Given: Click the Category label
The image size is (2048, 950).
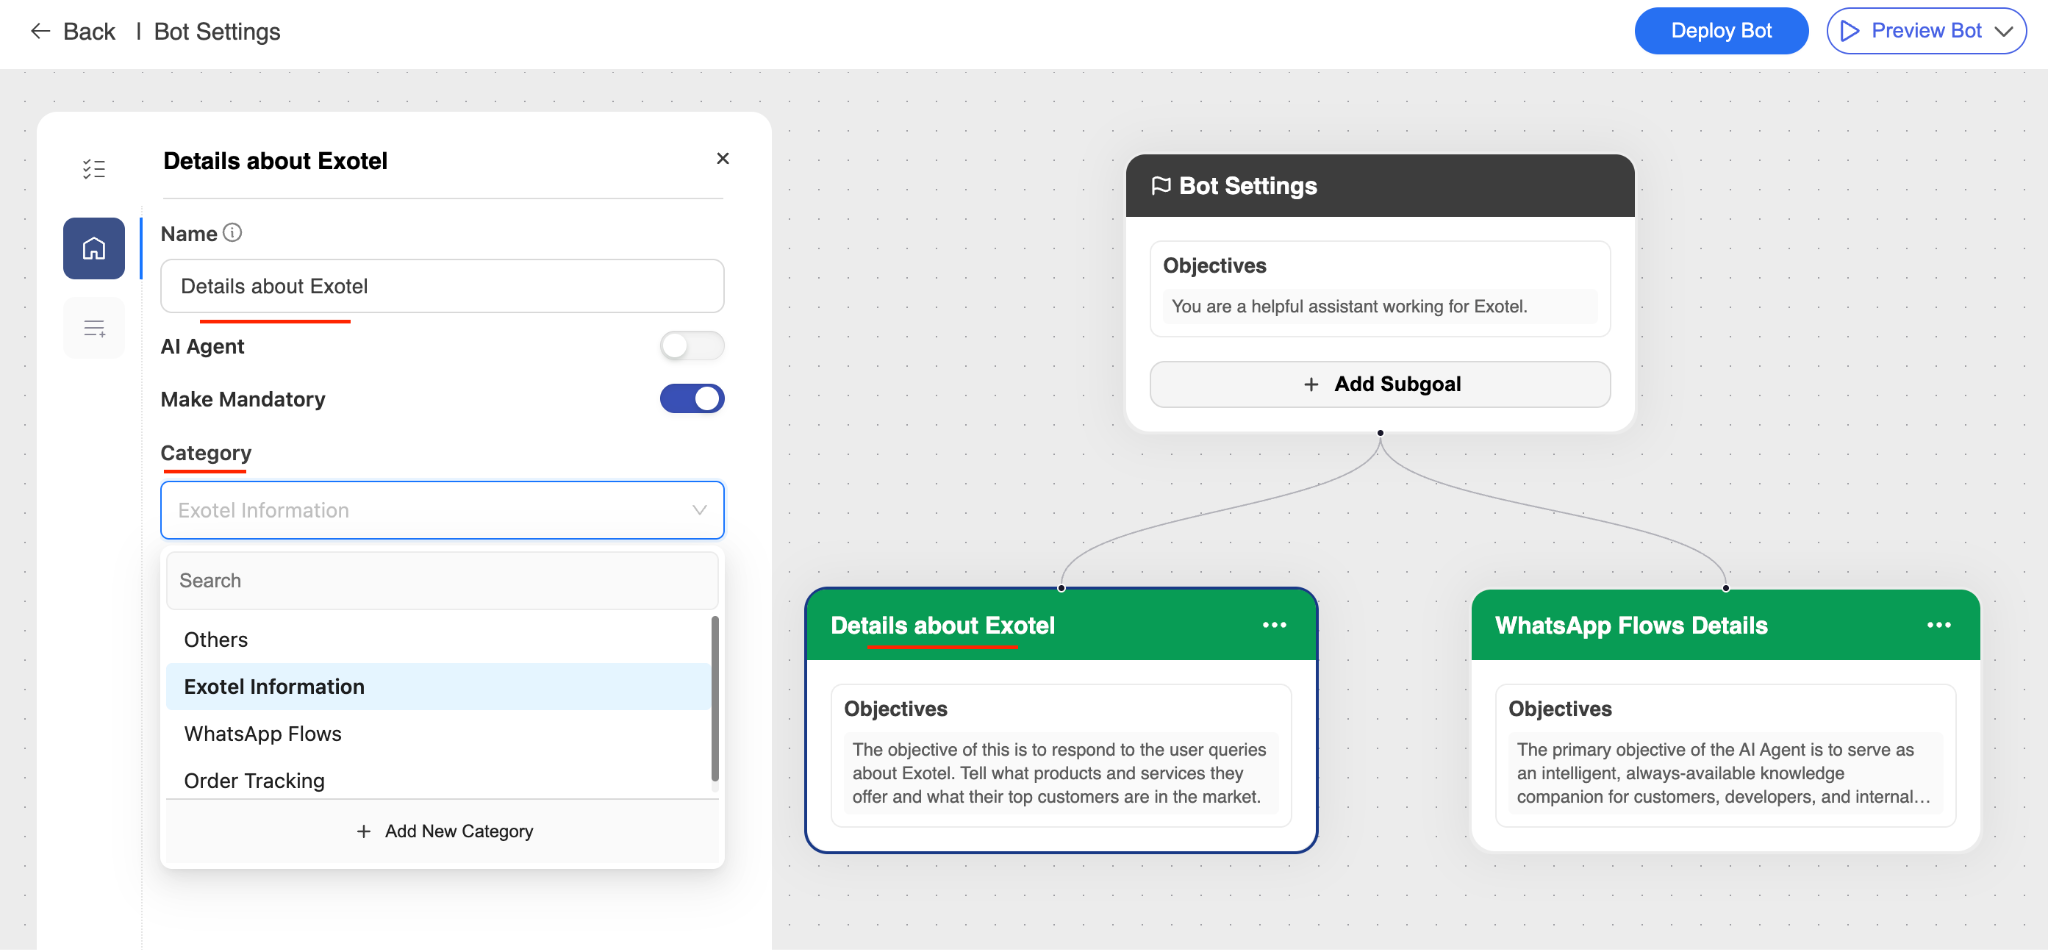Looking at the screenshot, I should (x=206, y=453).
